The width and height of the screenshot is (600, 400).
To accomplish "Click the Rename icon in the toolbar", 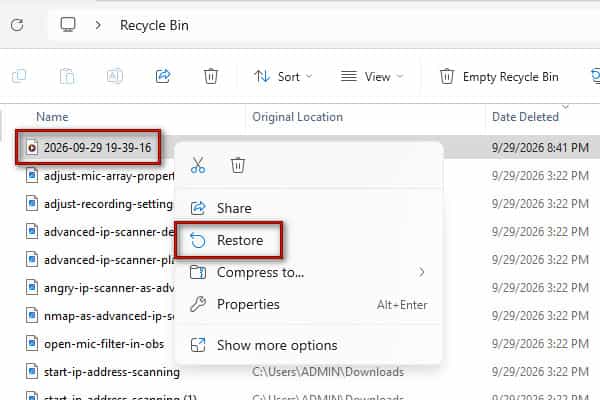I will point(115,76).
